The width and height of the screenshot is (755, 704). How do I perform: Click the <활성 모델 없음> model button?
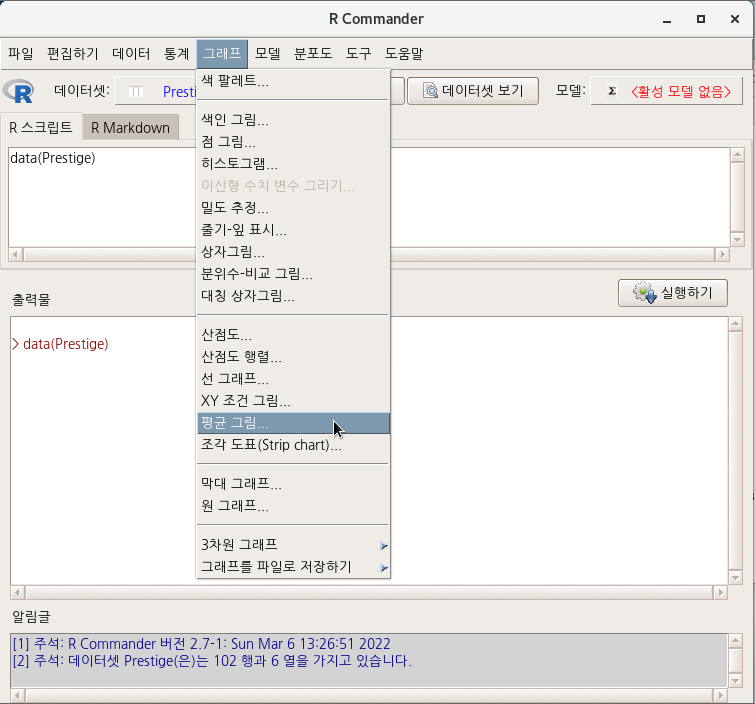[666, 91]
